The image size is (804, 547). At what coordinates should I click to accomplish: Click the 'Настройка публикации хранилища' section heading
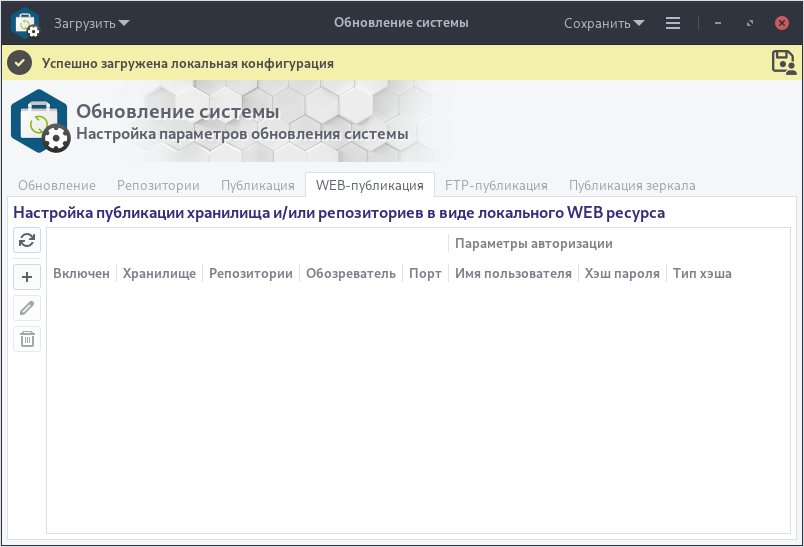click(x=339, y=212)
